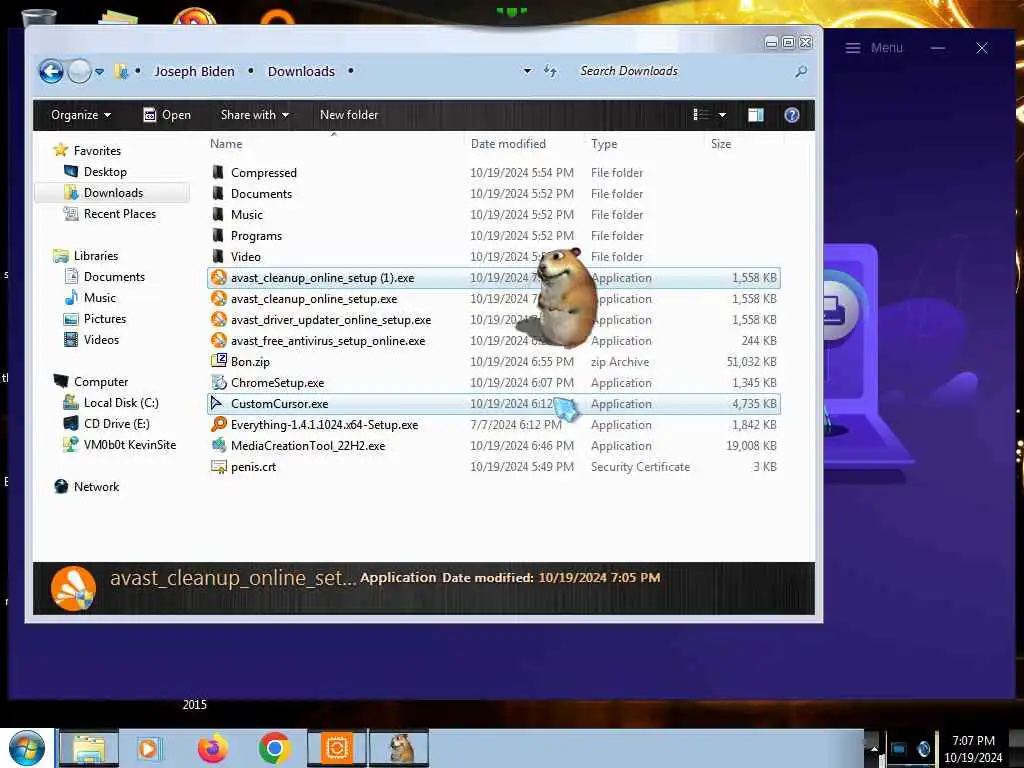Select Computer in the navigation pane
Screen dimensions: 1024x768
(x=101, y=381)
